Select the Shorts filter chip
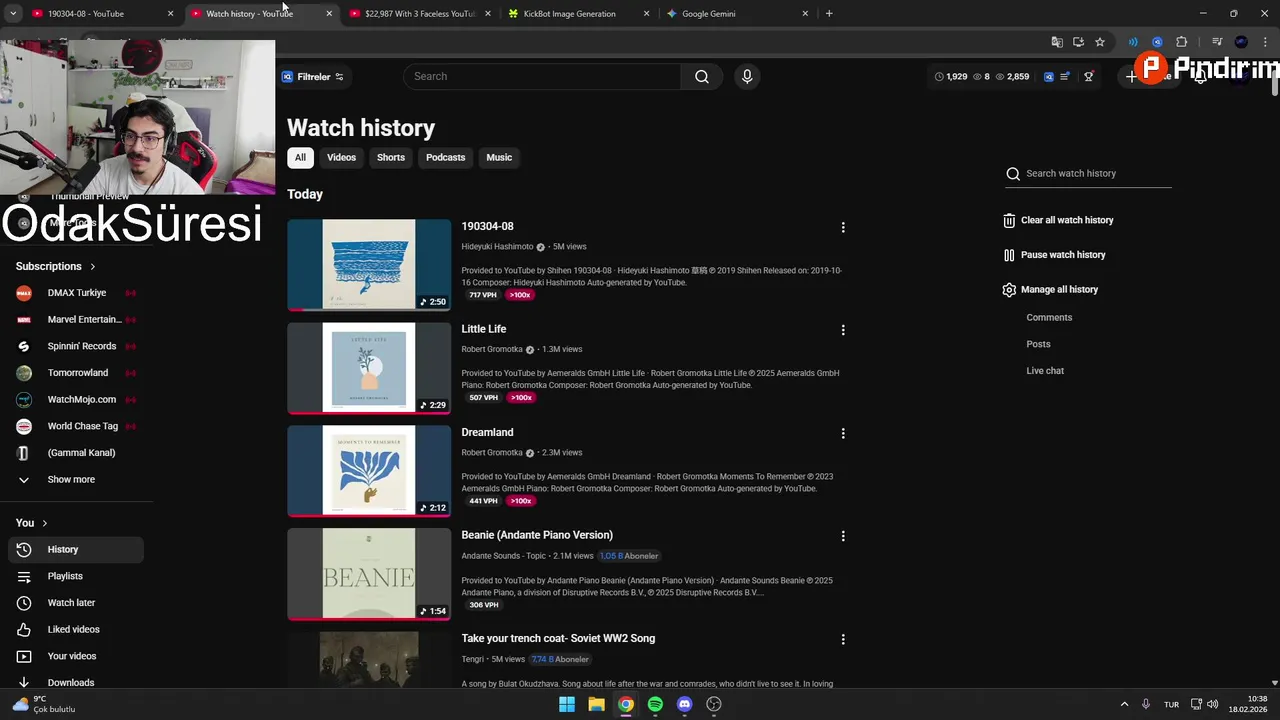The width and height of the screenshot is (1280, 720). tap(391, 158)
